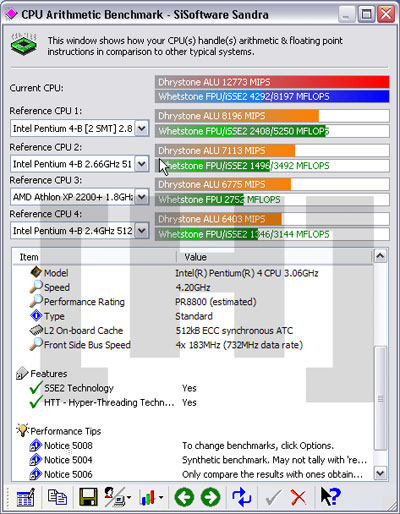
Task: Click the list scrollbar up arrow
Action: [x=380, y=256]
